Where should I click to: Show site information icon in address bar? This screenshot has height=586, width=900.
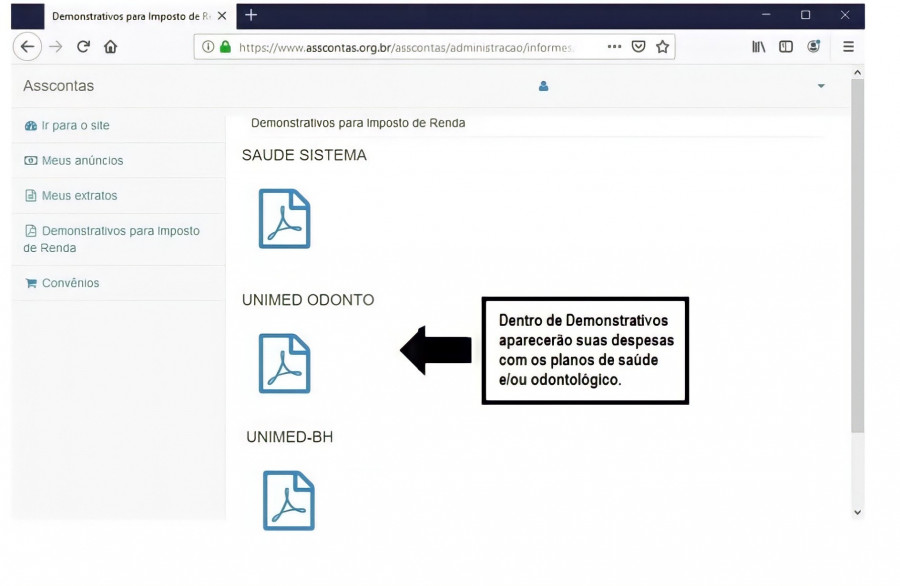point(208,46)
